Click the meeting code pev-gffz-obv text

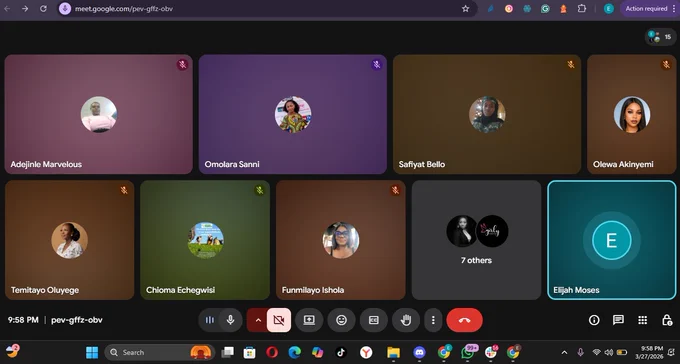[x=77, y=320]
